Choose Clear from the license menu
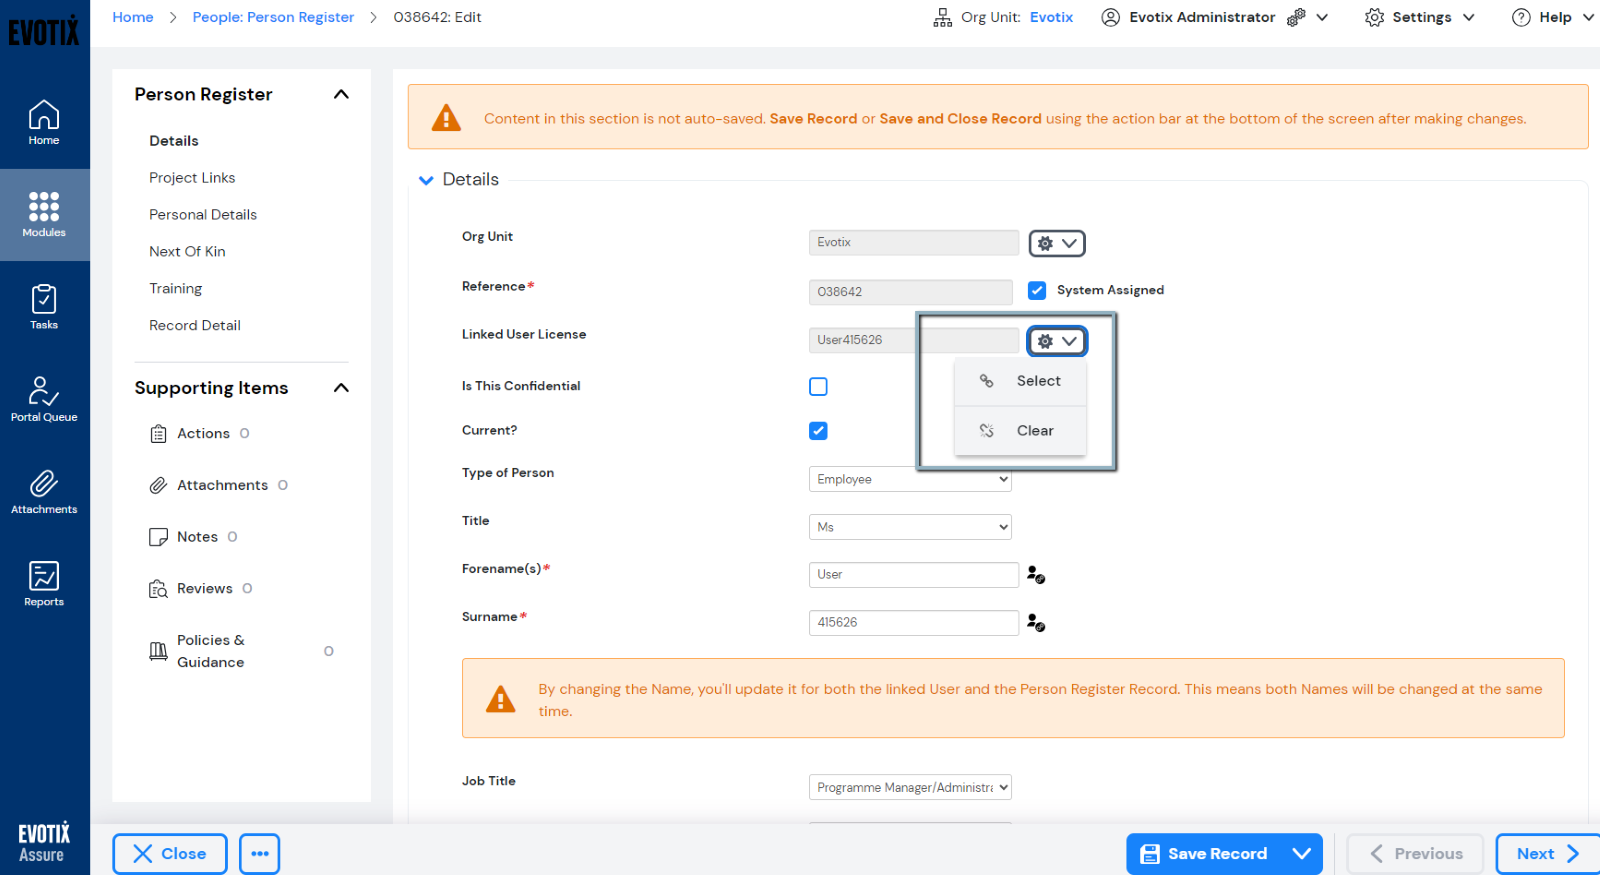1600x875 pixels. coord(1020,431)
